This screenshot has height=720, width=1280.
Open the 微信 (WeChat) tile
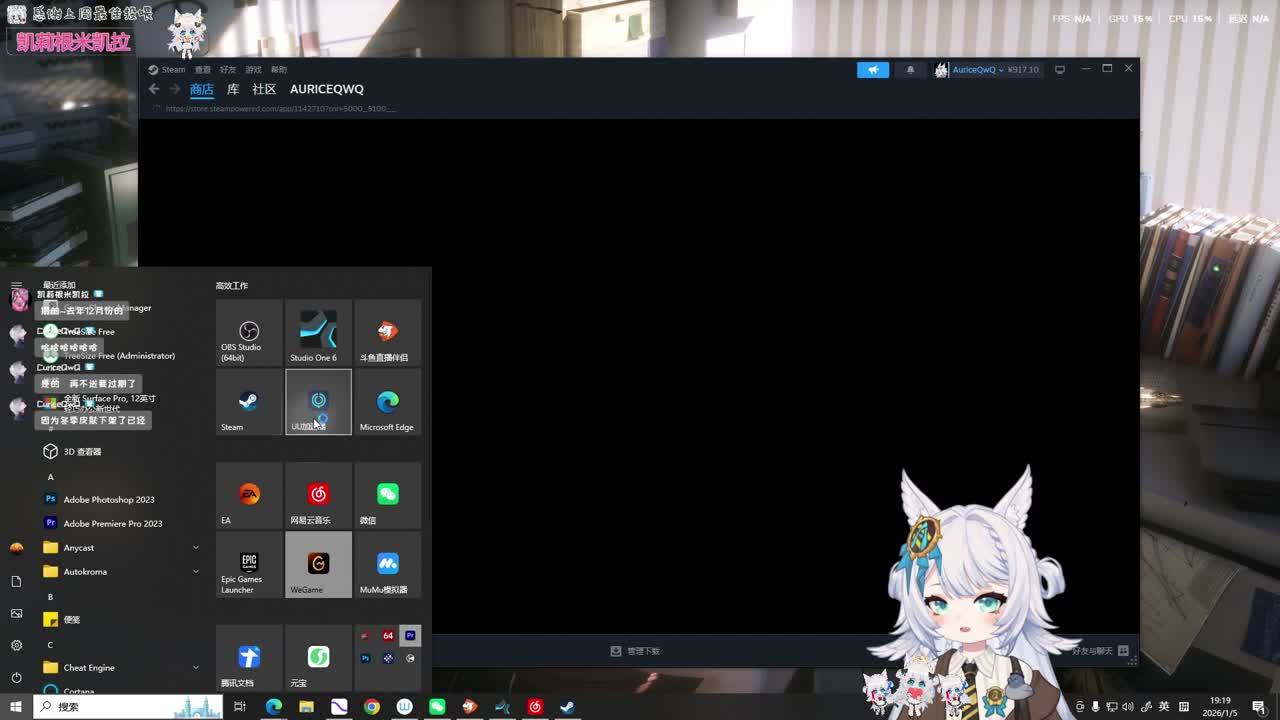[387, 495]
